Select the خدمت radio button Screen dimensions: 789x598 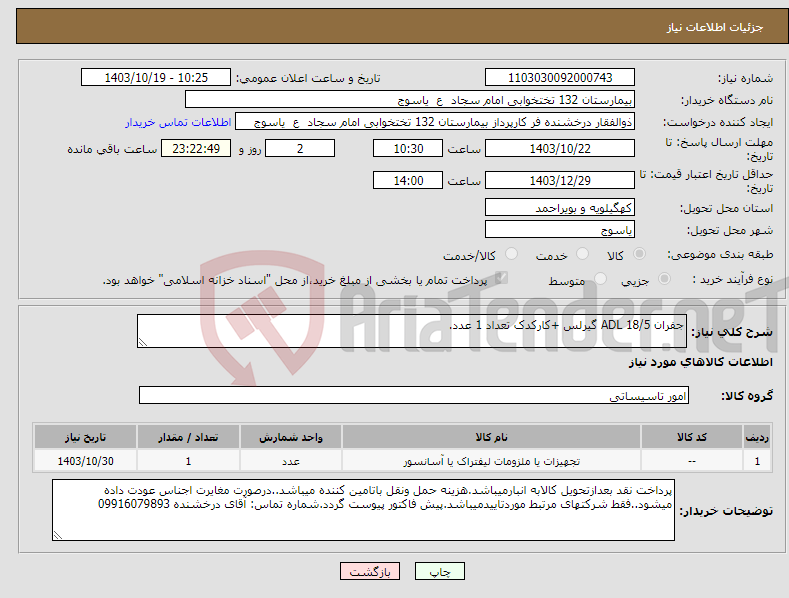[582, 254]
